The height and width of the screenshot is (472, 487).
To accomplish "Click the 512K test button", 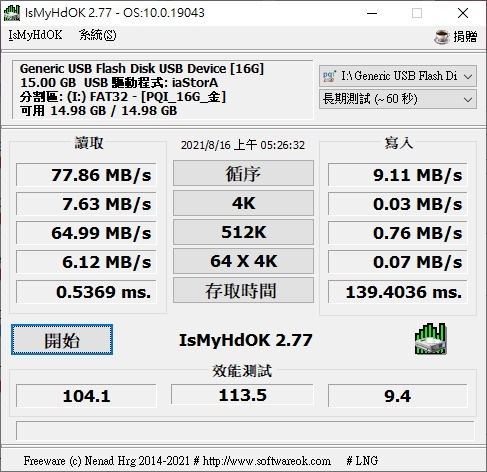I will pyautogui.click(x=243, y=232).
